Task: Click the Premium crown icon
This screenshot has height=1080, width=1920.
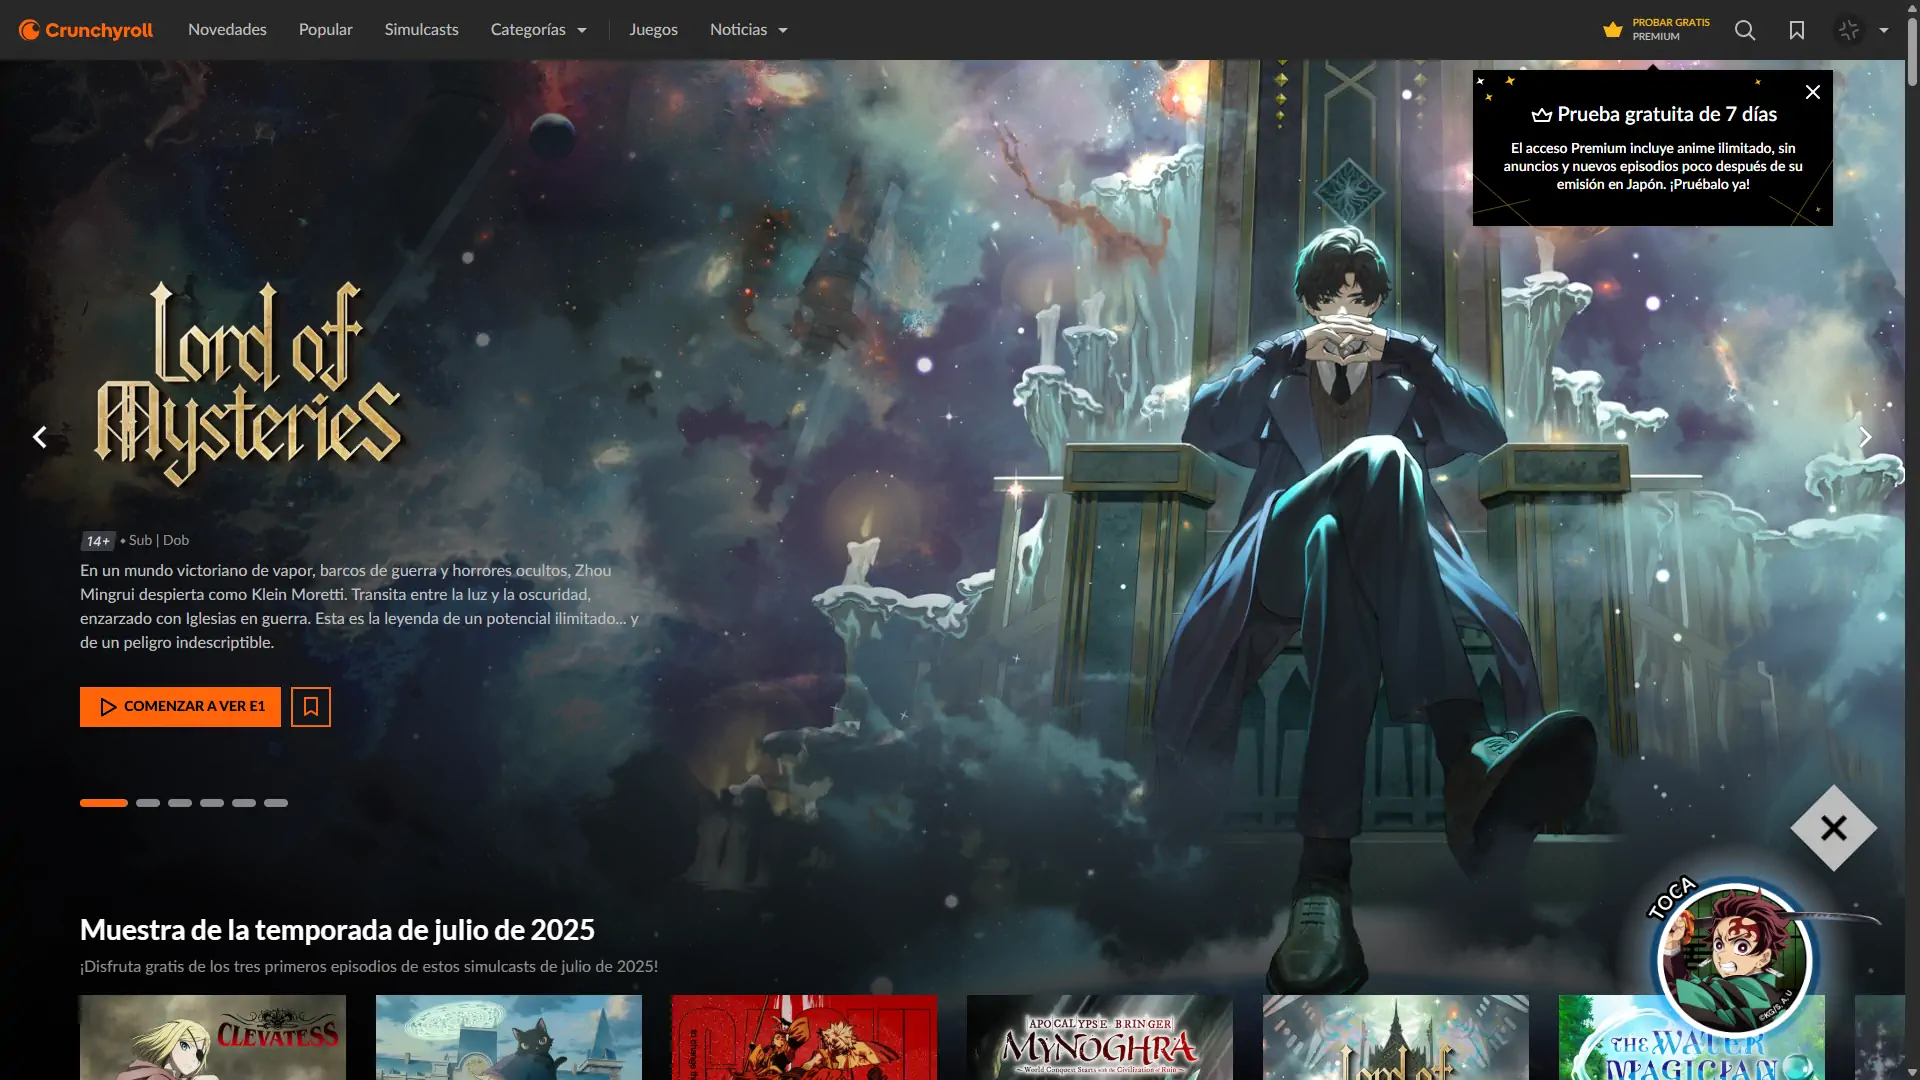Action: point(1612,30)
